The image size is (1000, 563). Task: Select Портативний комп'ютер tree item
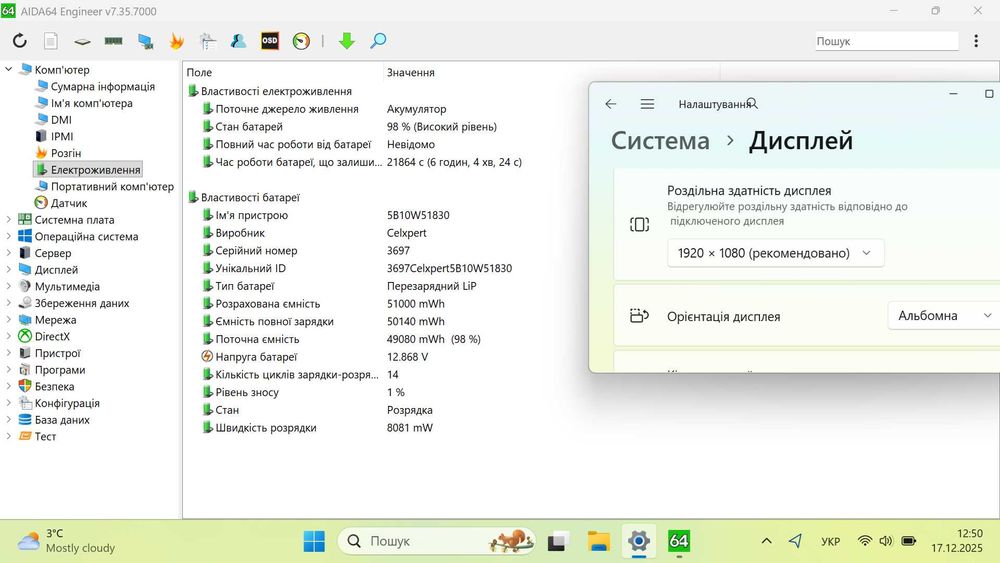[x=112, y=186]
